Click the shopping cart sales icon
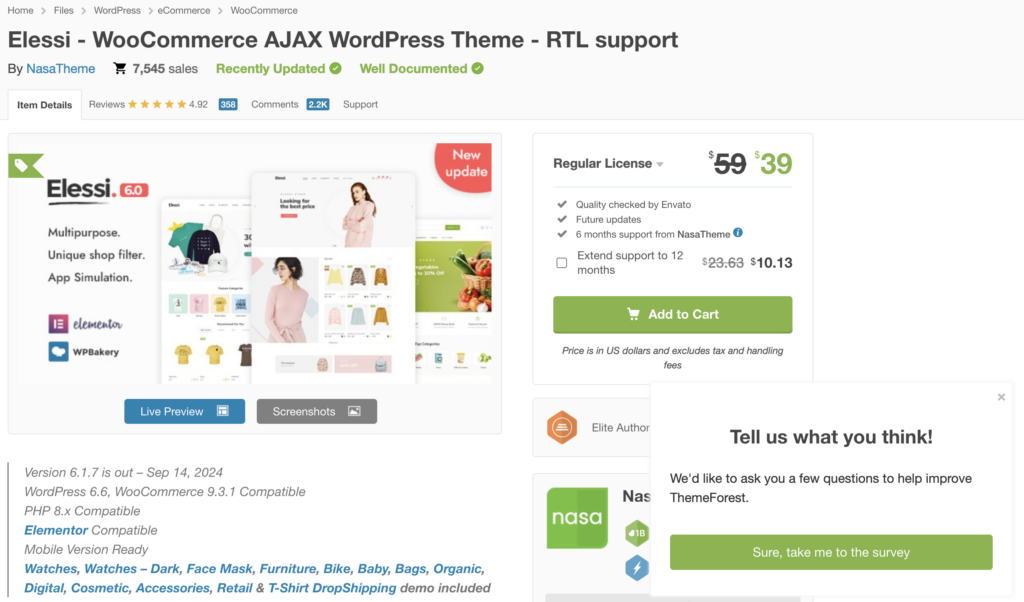Image resolution: width=1024 pixels, height=602 pixels. coord(120,68)
